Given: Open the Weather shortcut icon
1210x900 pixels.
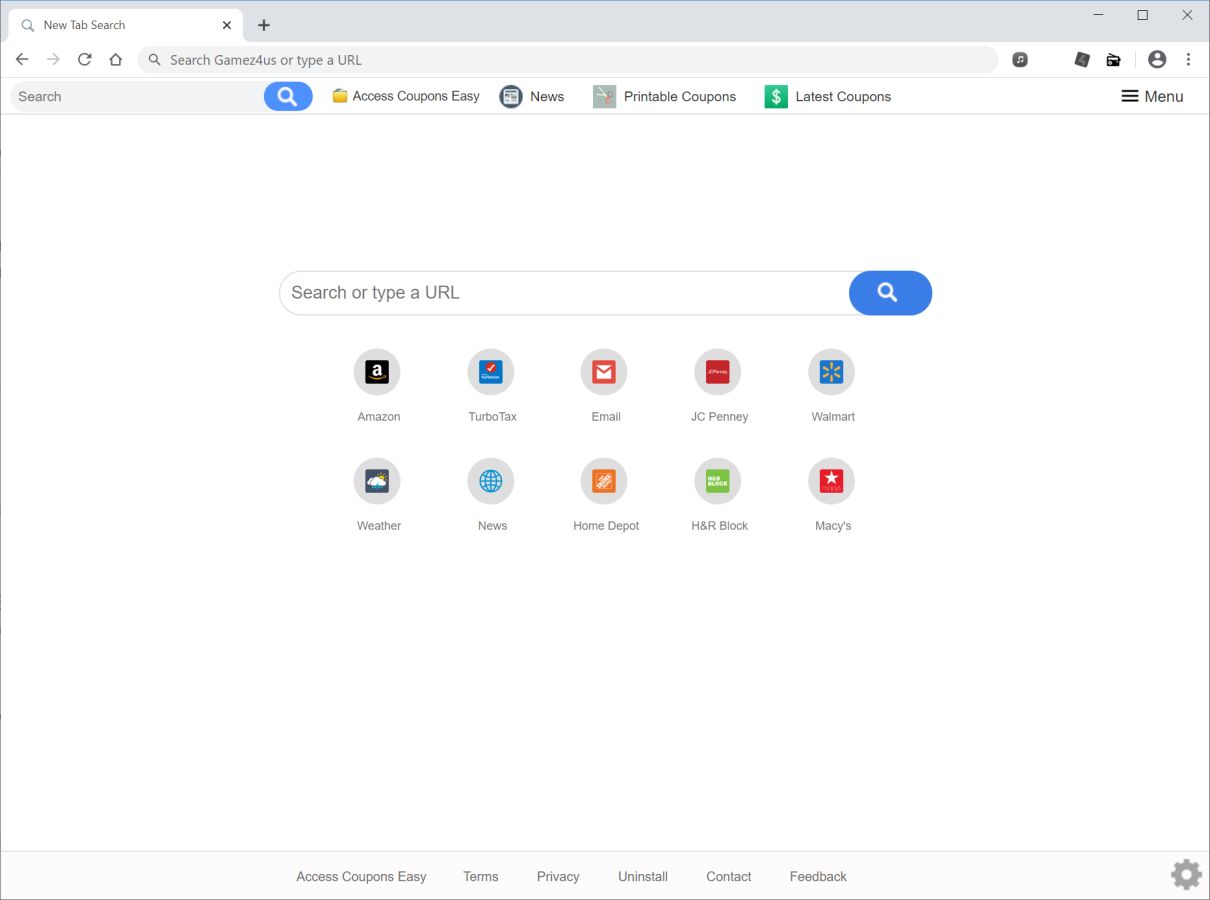Looking at the screenshot, I should (x=377, y=481).
